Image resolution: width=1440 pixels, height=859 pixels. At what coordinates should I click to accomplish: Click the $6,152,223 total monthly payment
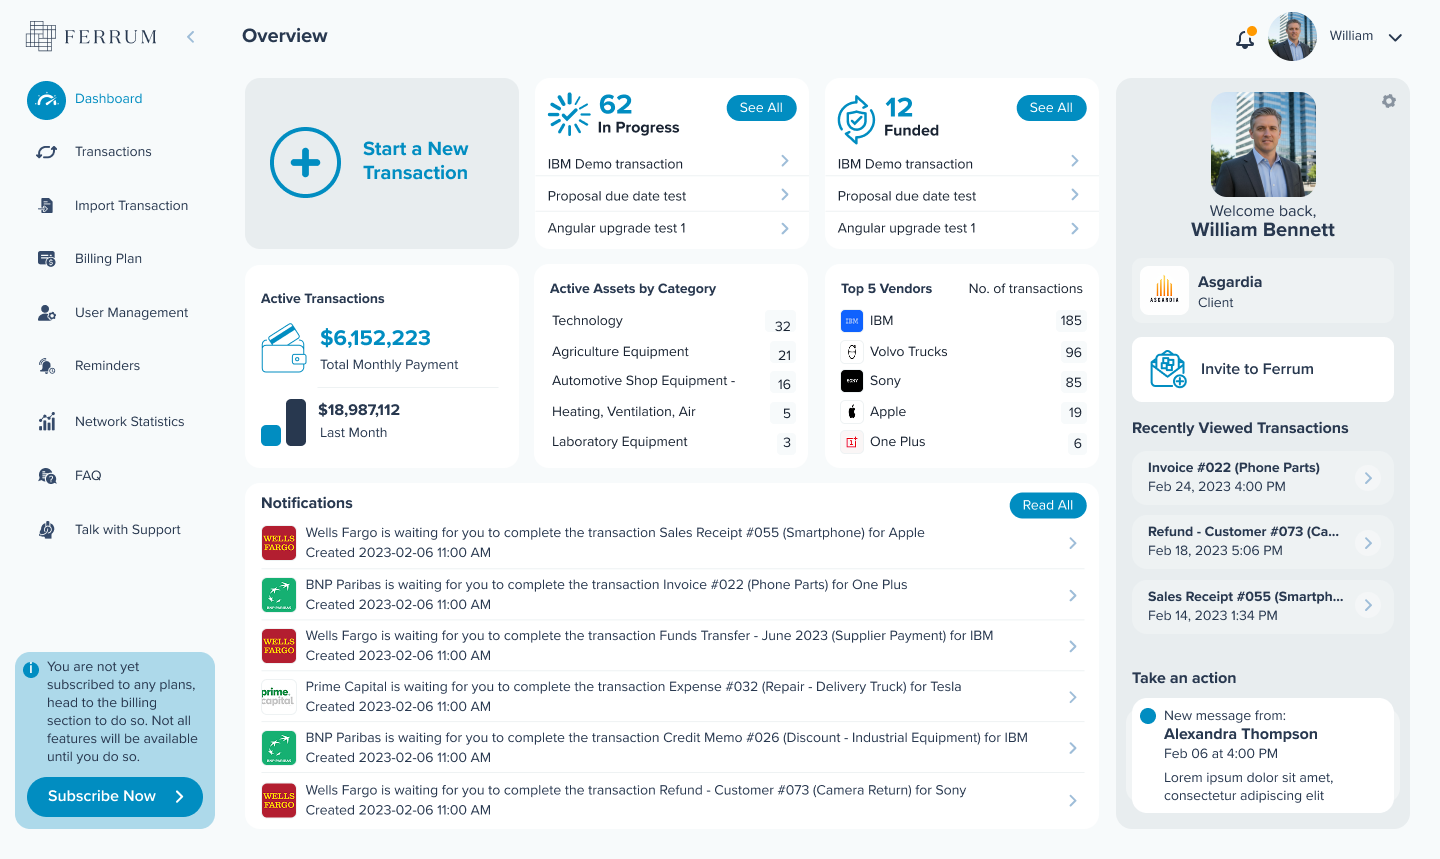(x=375, y=338)
